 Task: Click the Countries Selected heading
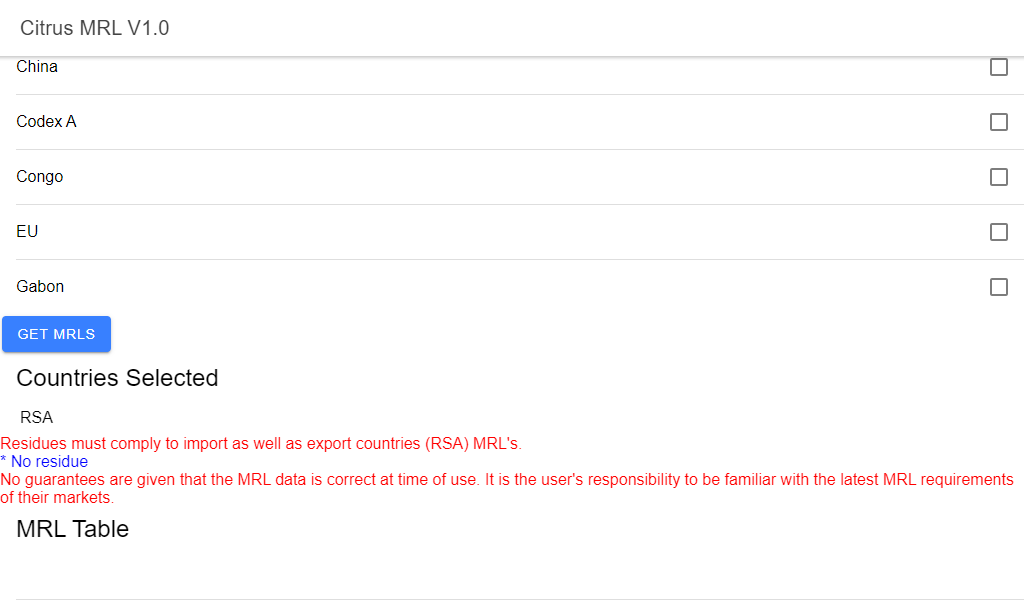[117, 378]
